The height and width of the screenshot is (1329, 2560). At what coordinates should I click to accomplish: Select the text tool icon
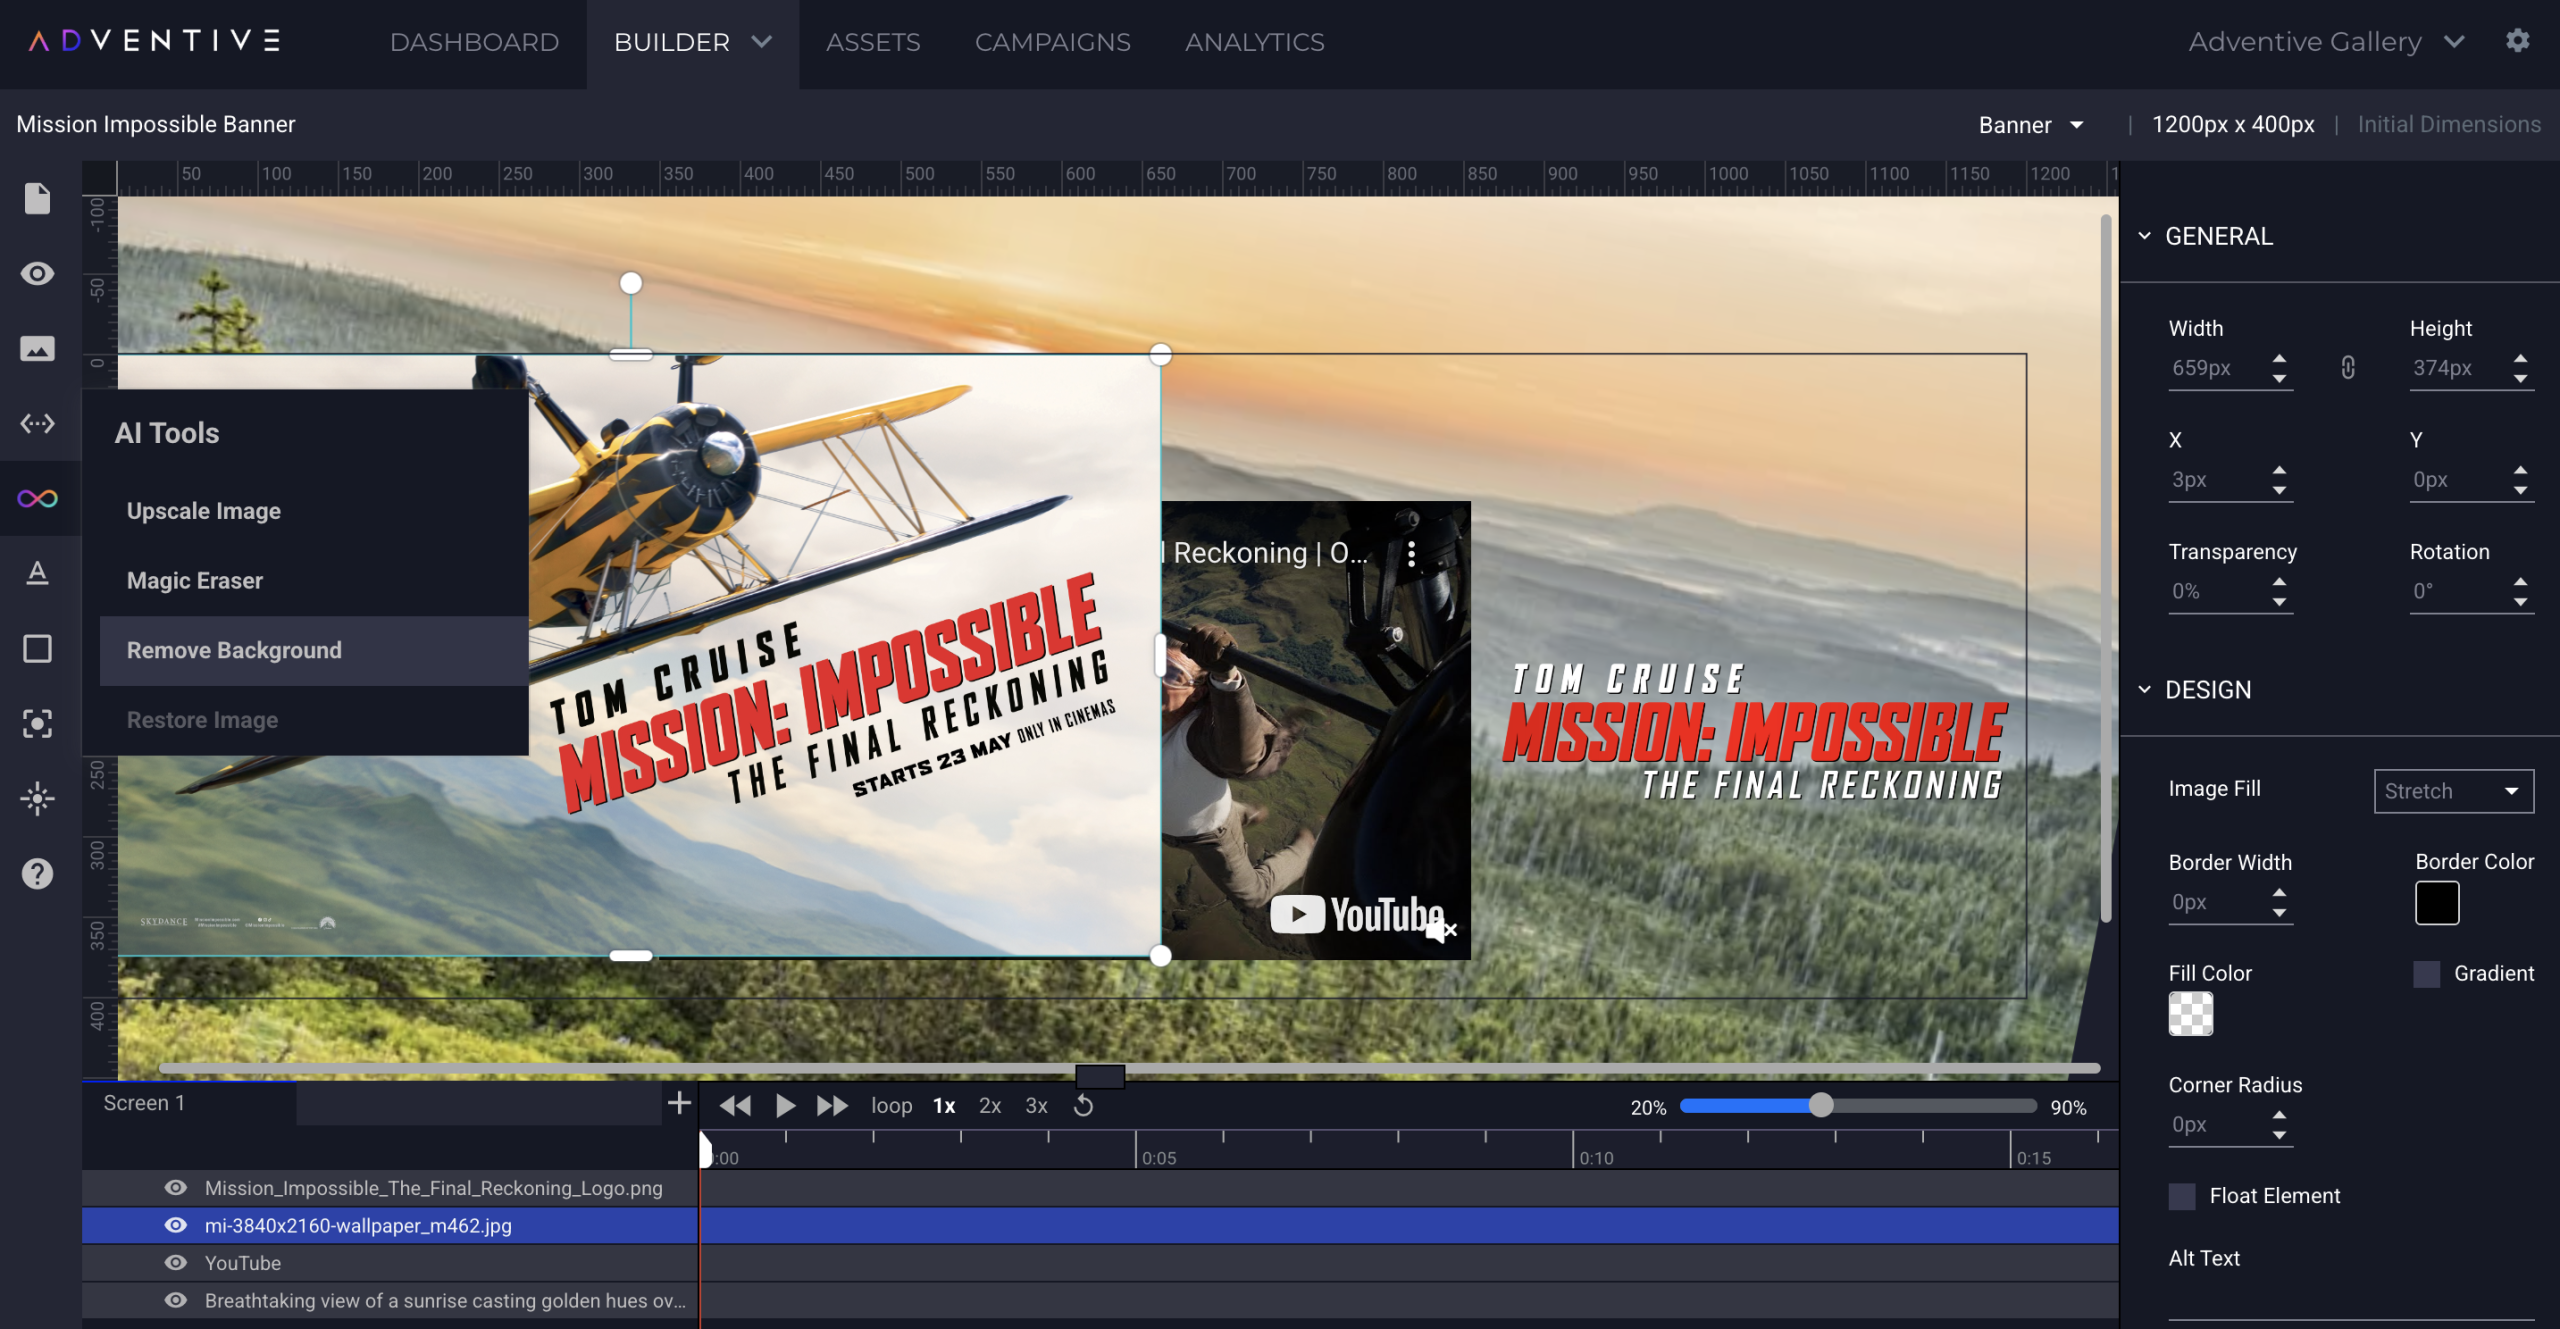(x=37, y=573)
